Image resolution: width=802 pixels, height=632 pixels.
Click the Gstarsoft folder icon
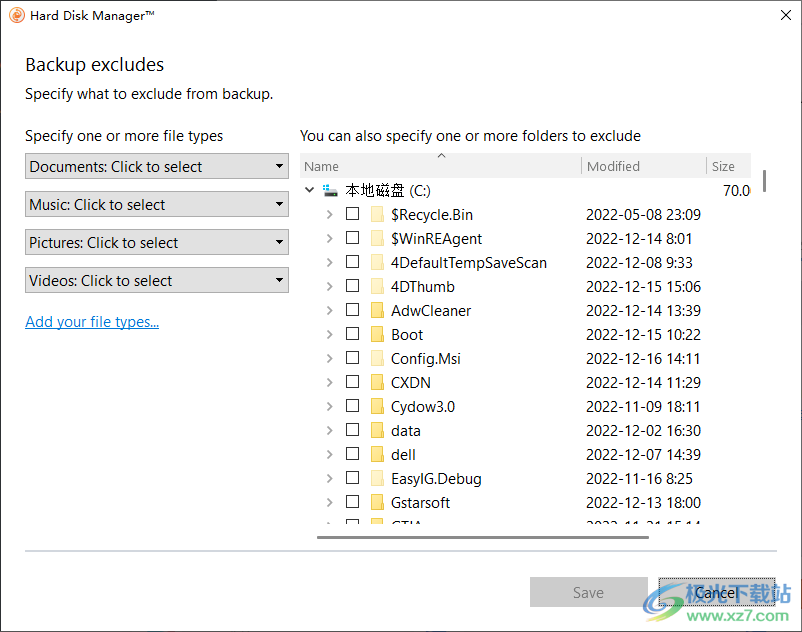[x=377, y=502]
